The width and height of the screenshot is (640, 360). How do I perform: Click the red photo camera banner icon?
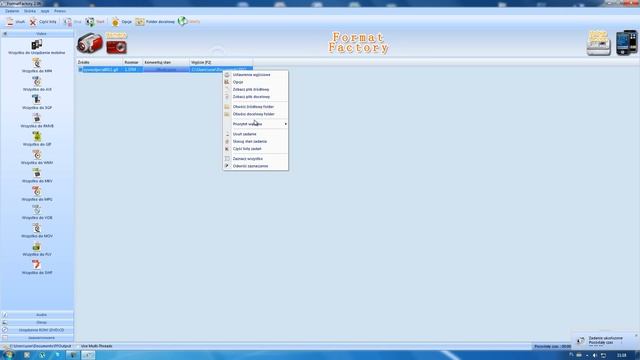coord(116,47)
